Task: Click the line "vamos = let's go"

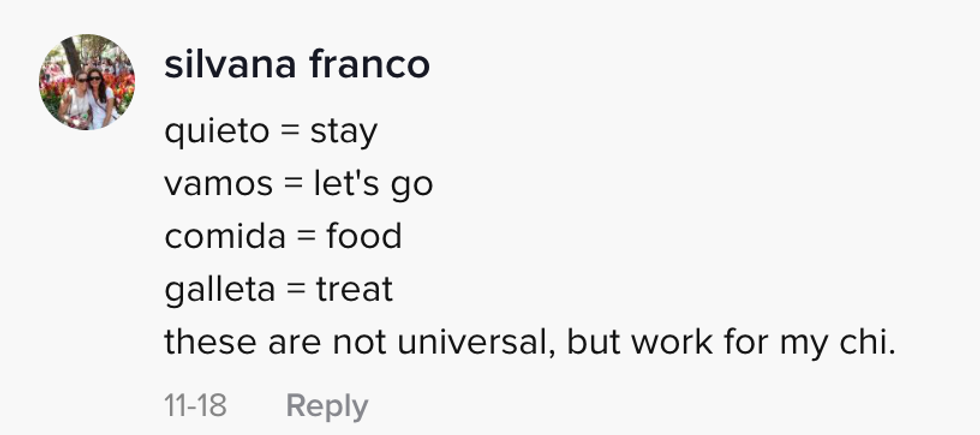Action: (x=298, y=184)
